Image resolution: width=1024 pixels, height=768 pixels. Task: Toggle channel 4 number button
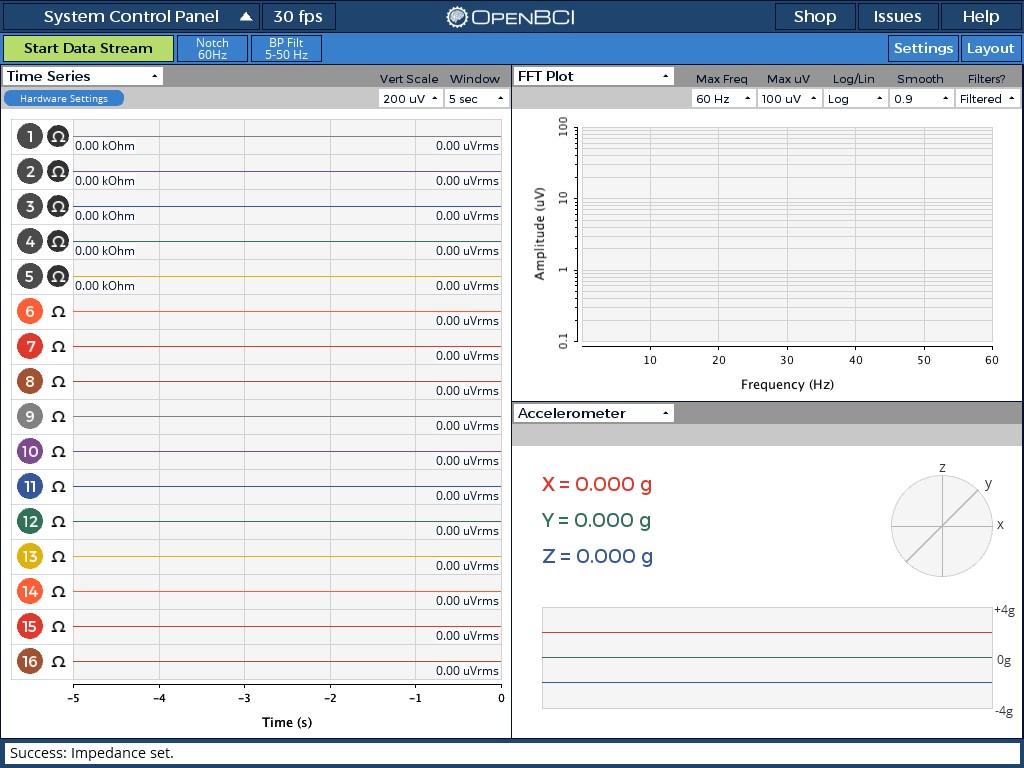(x=29, y=242)
